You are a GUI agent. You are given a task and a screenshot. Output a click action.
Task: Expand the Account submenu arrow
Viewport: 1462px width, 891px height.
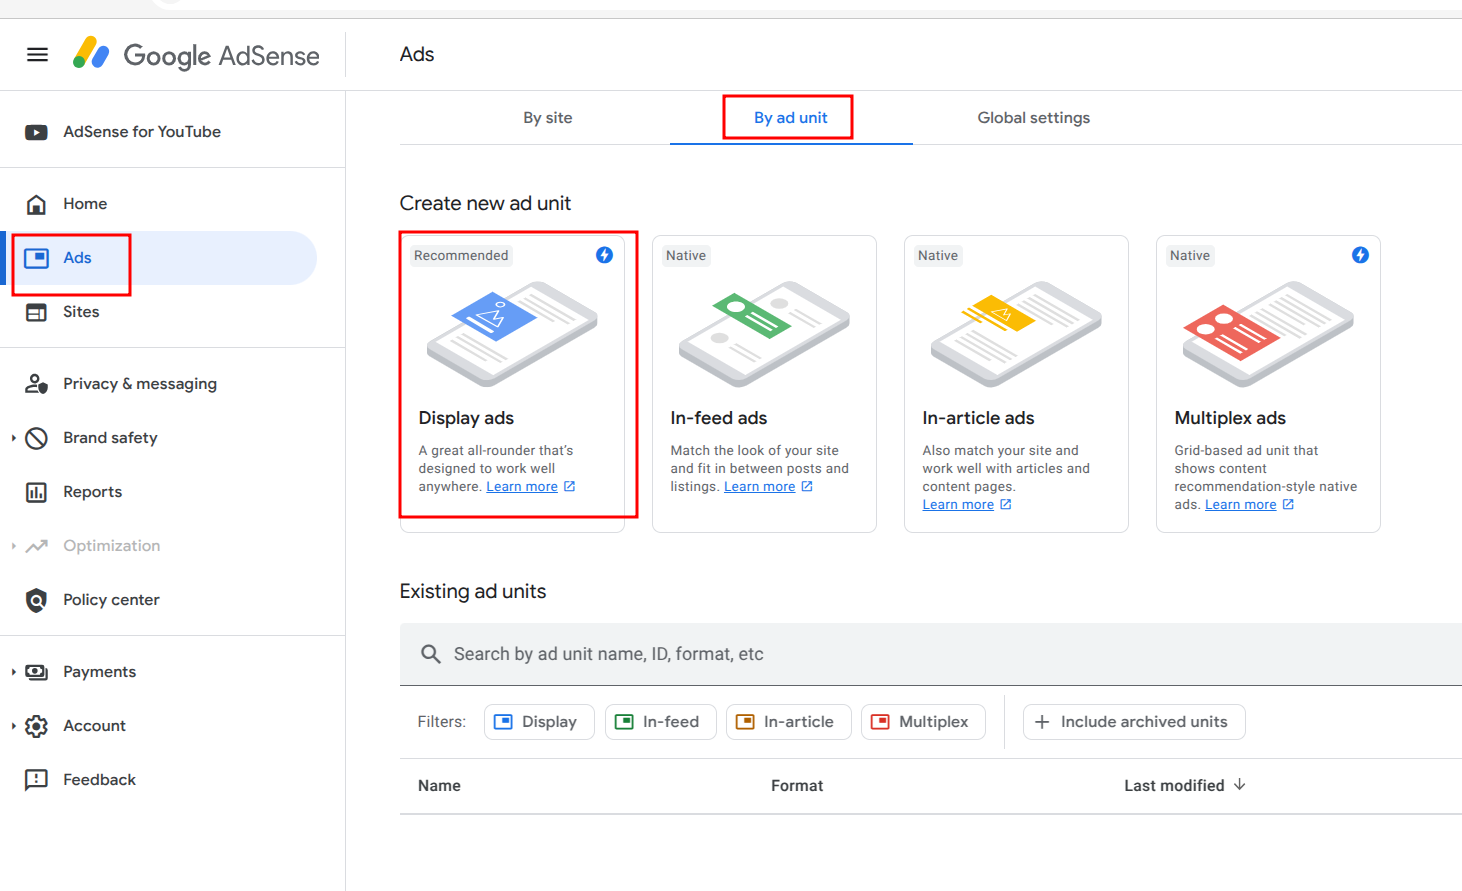pos(13,726)
